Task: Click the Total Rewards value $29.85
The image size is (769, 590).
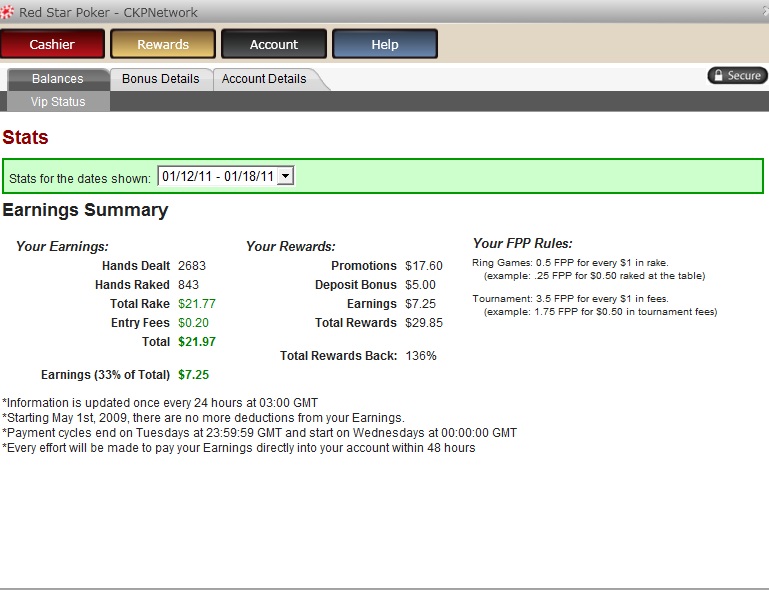Action: click(x=424, y=323)
